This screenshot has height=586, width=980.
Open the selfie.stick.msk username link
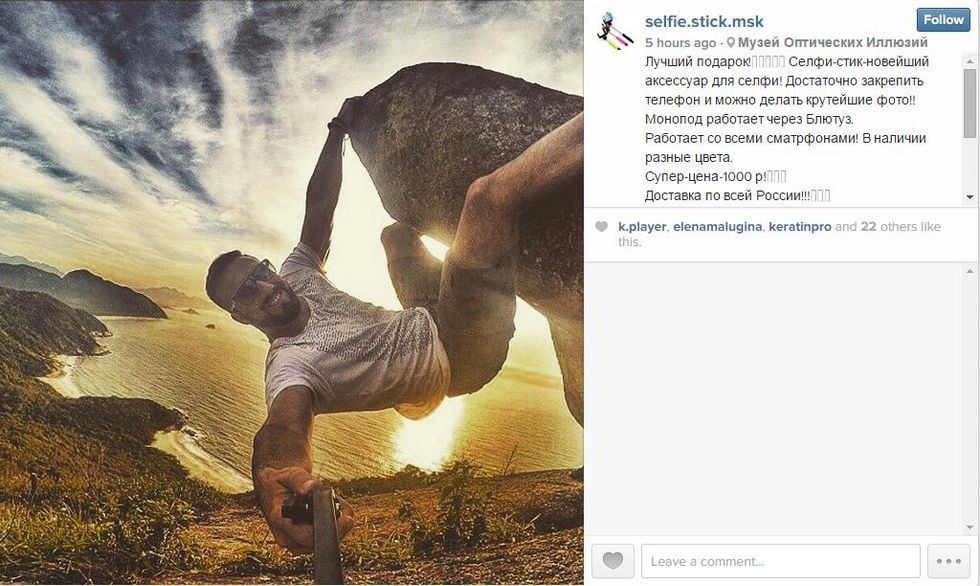pyautogui.click(x=704, y=21)
